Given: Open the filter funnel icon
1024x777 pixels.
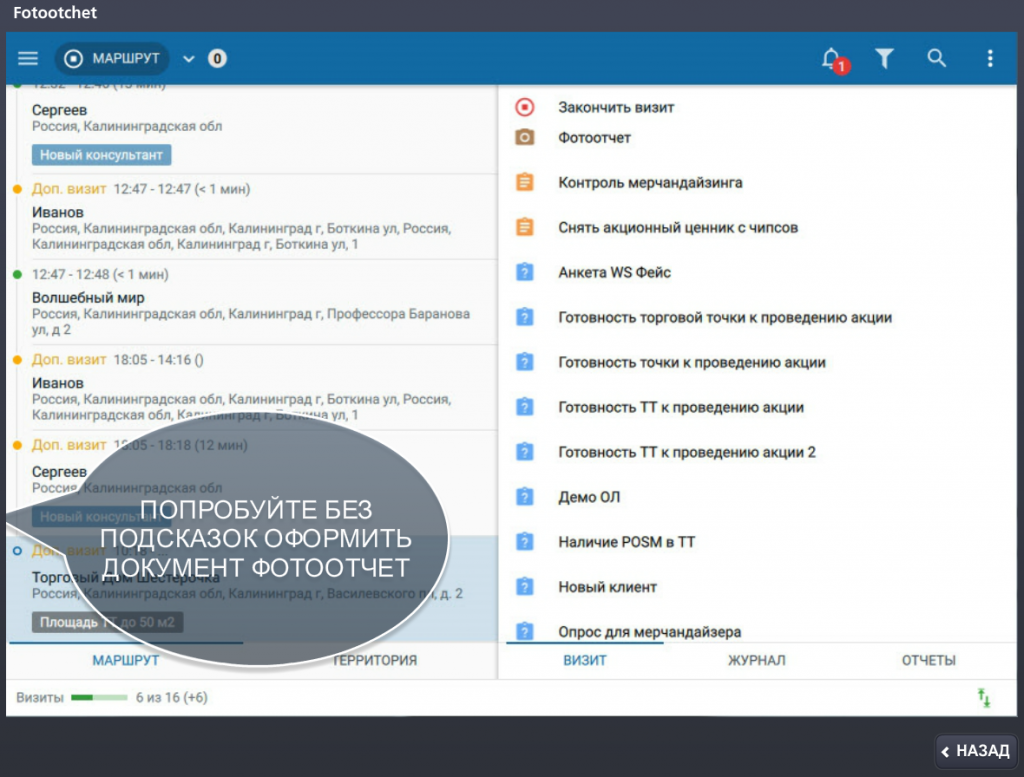Looking at the screenshot, I should click(884, 59).
